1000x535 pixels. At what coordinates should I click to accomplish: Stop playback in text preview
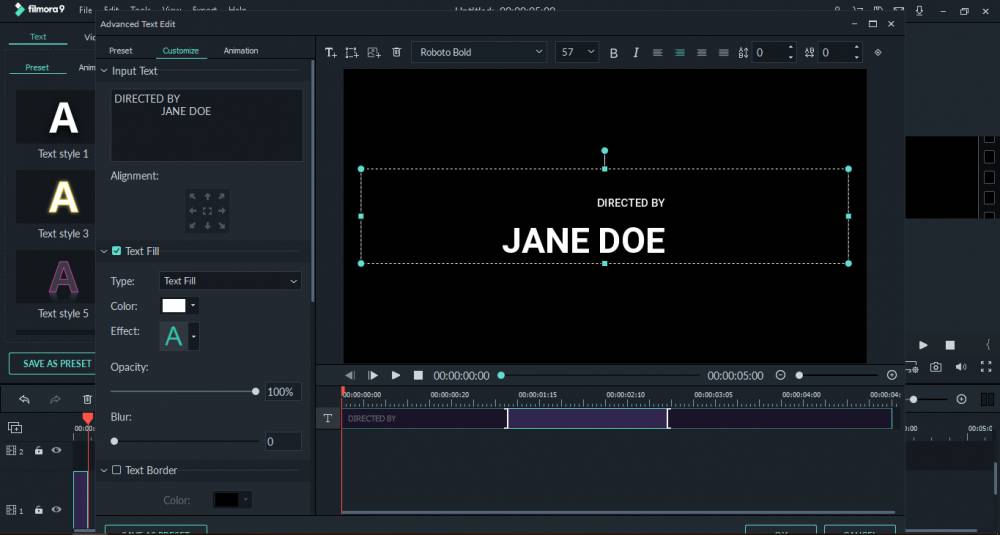tap(418, 376)
